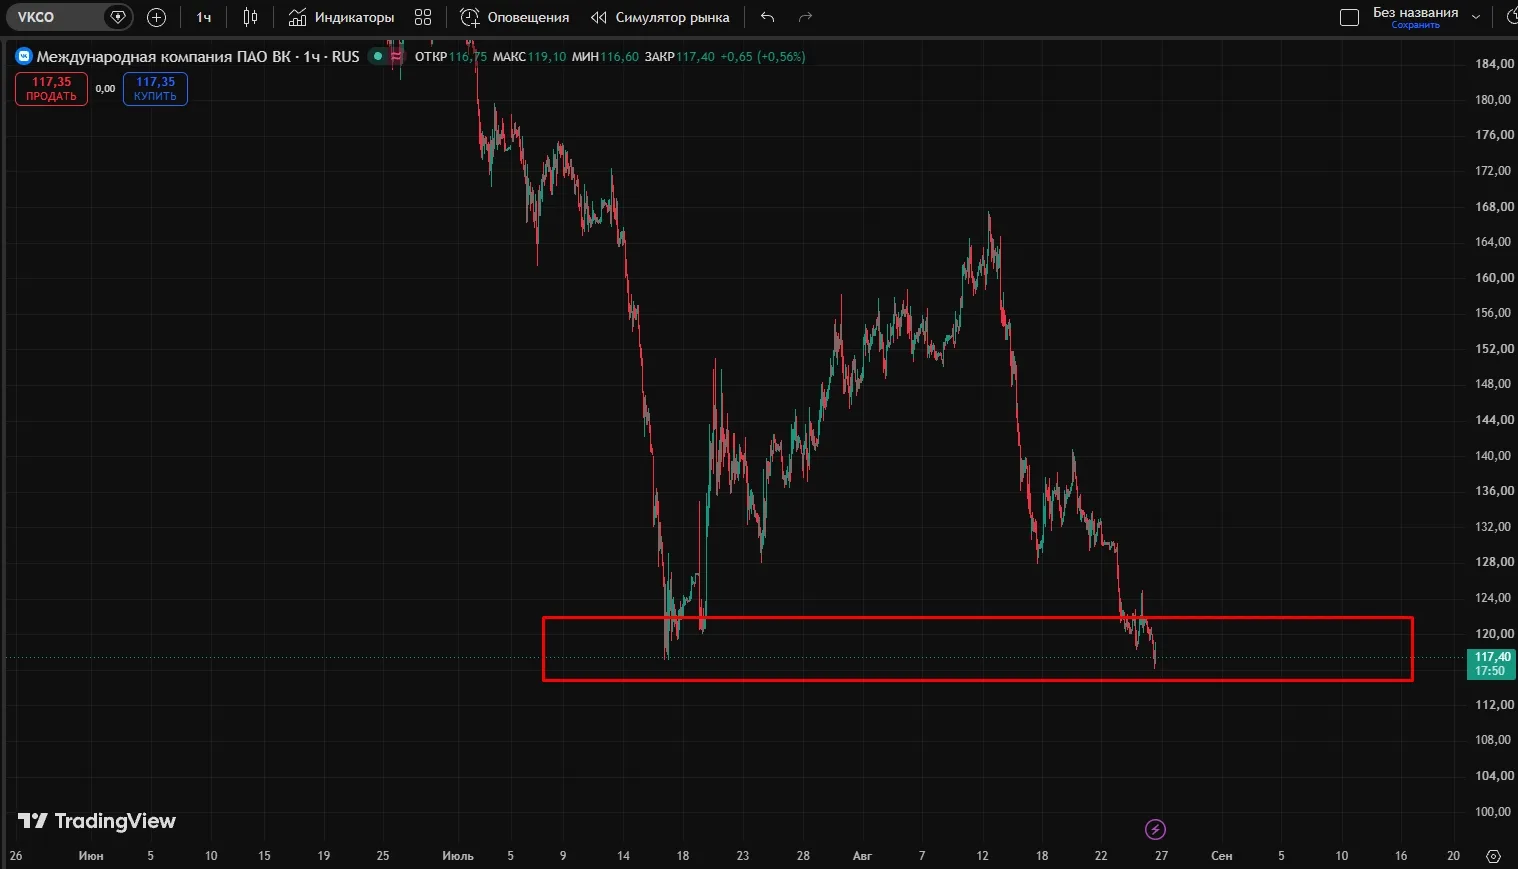Click the 140,00 price scale label

tap(1494, 456)
